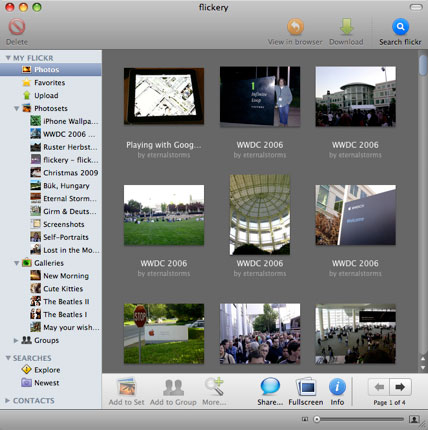Go to previous page arrow
The image size is (428, 430).
[379, 387]
